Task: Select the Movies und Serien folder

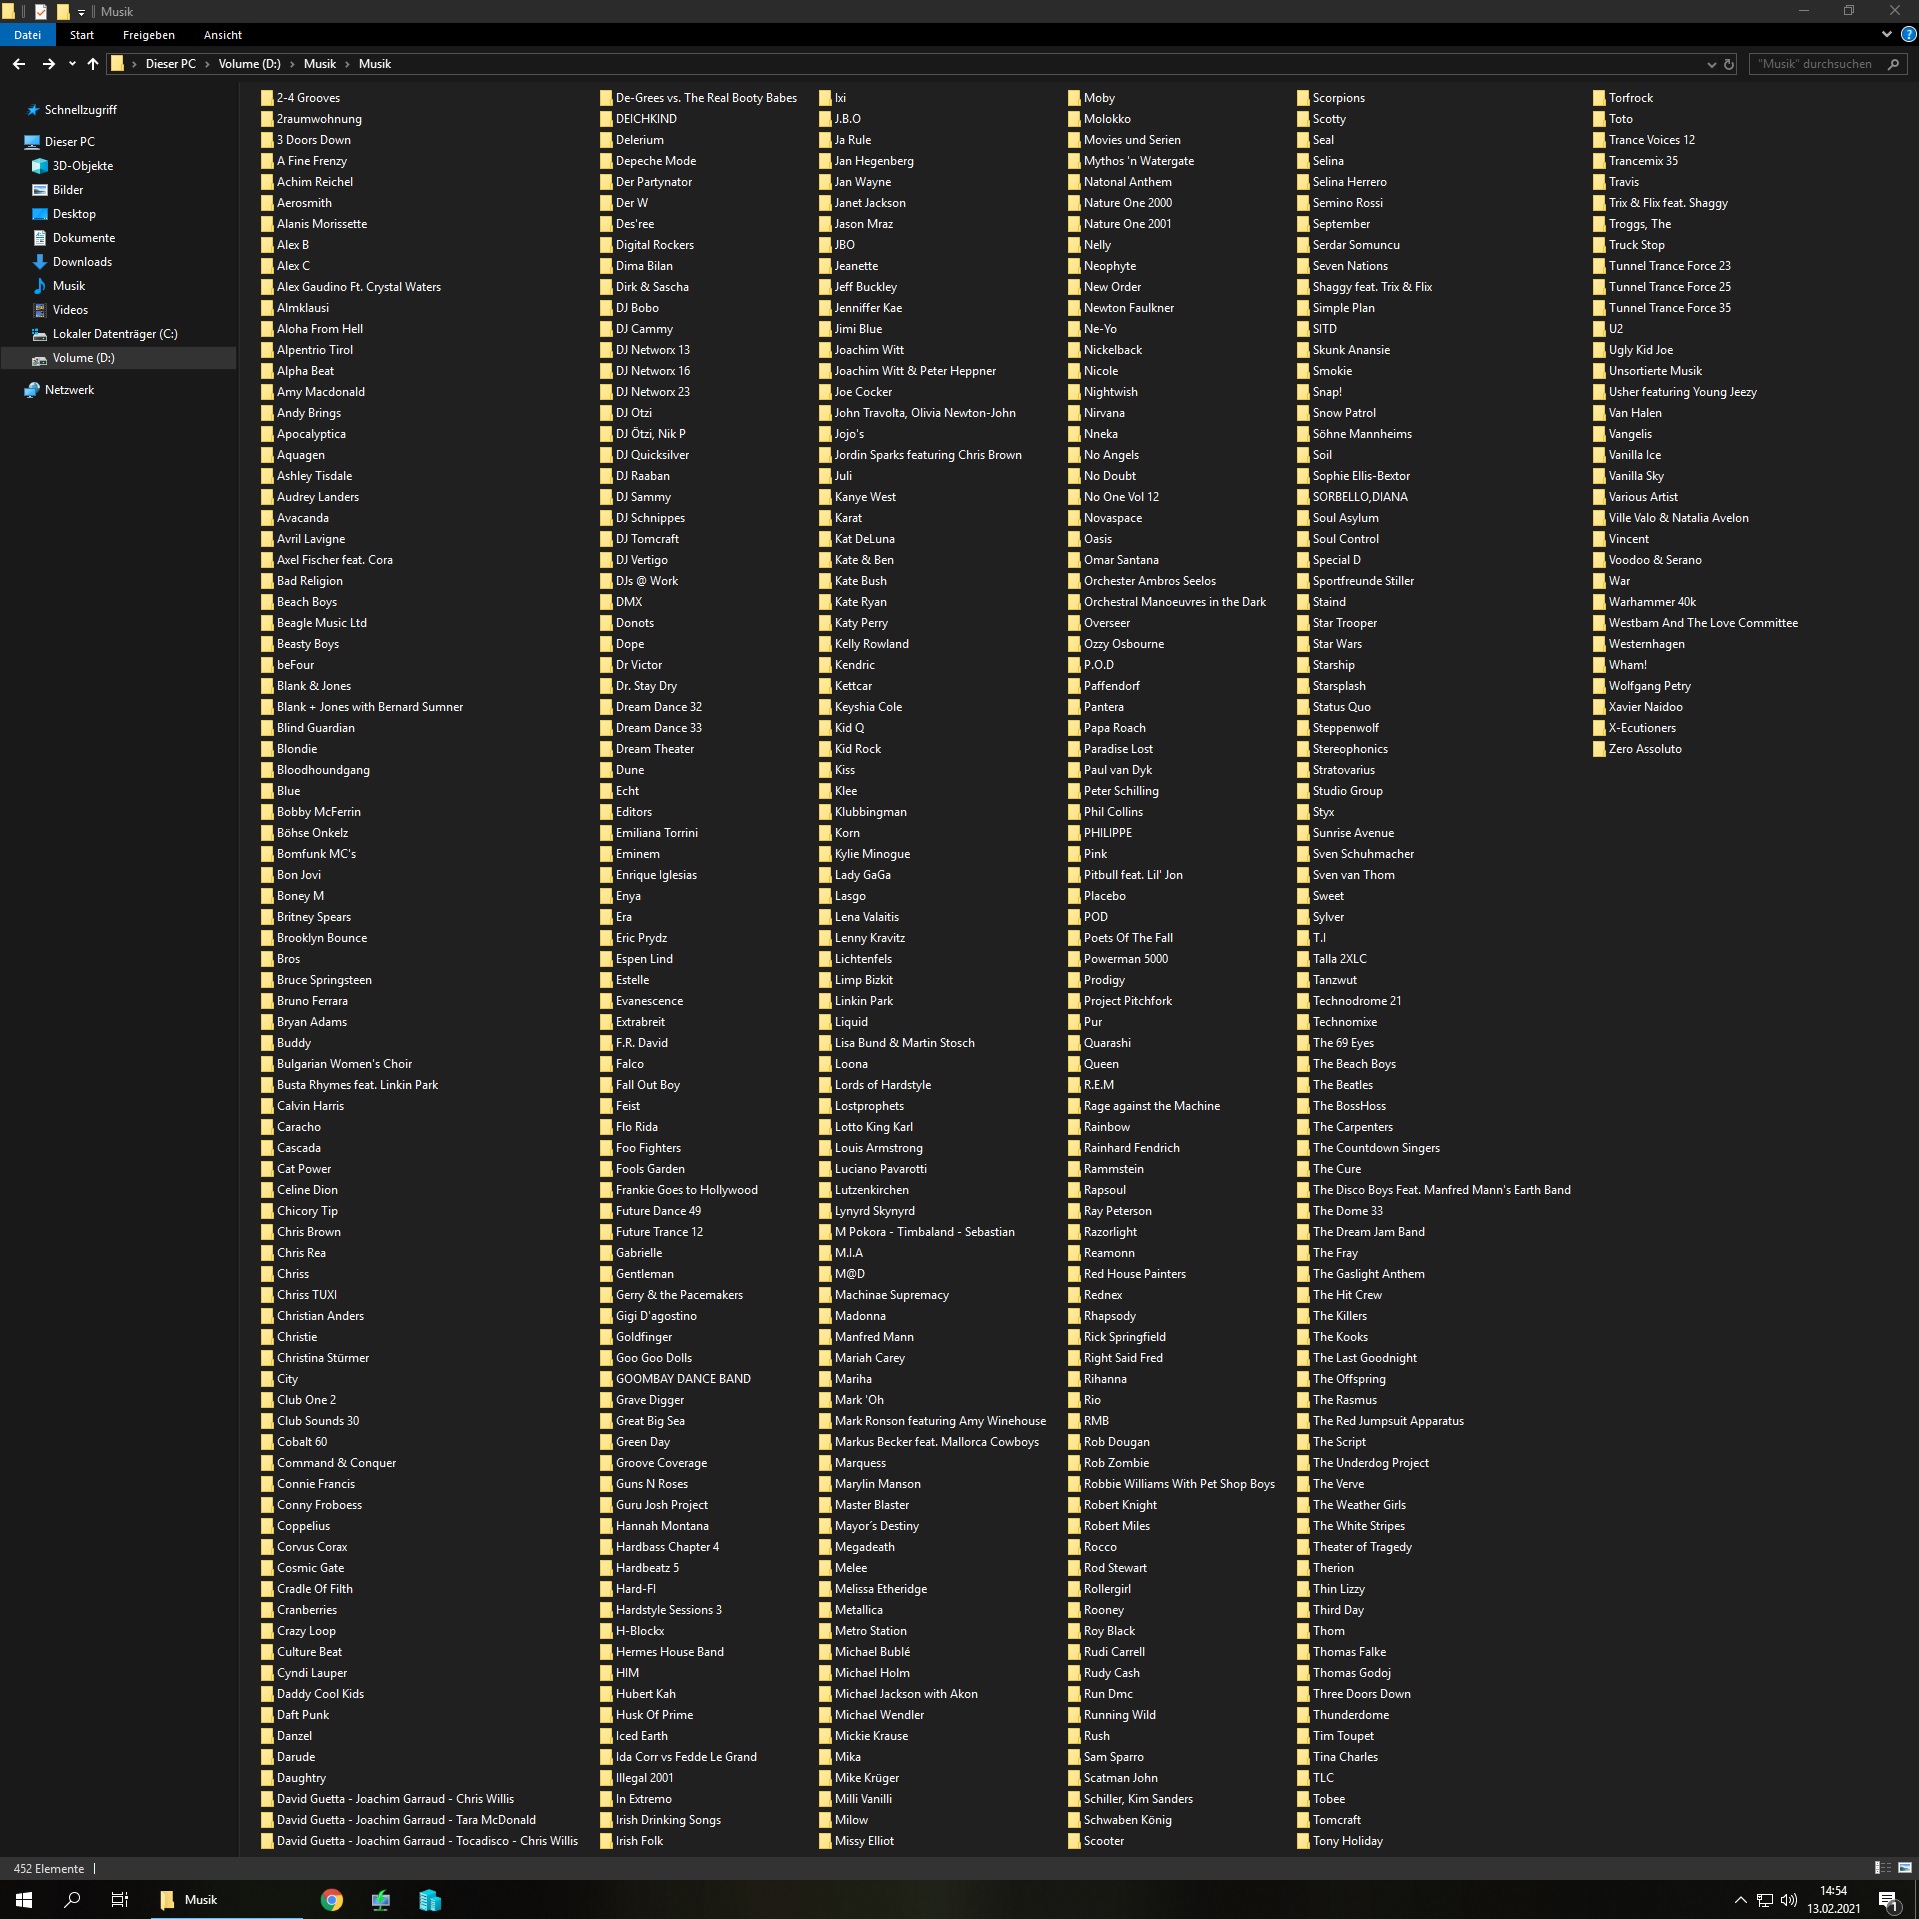Action: pyautogui.click(x=1124, y=140)
